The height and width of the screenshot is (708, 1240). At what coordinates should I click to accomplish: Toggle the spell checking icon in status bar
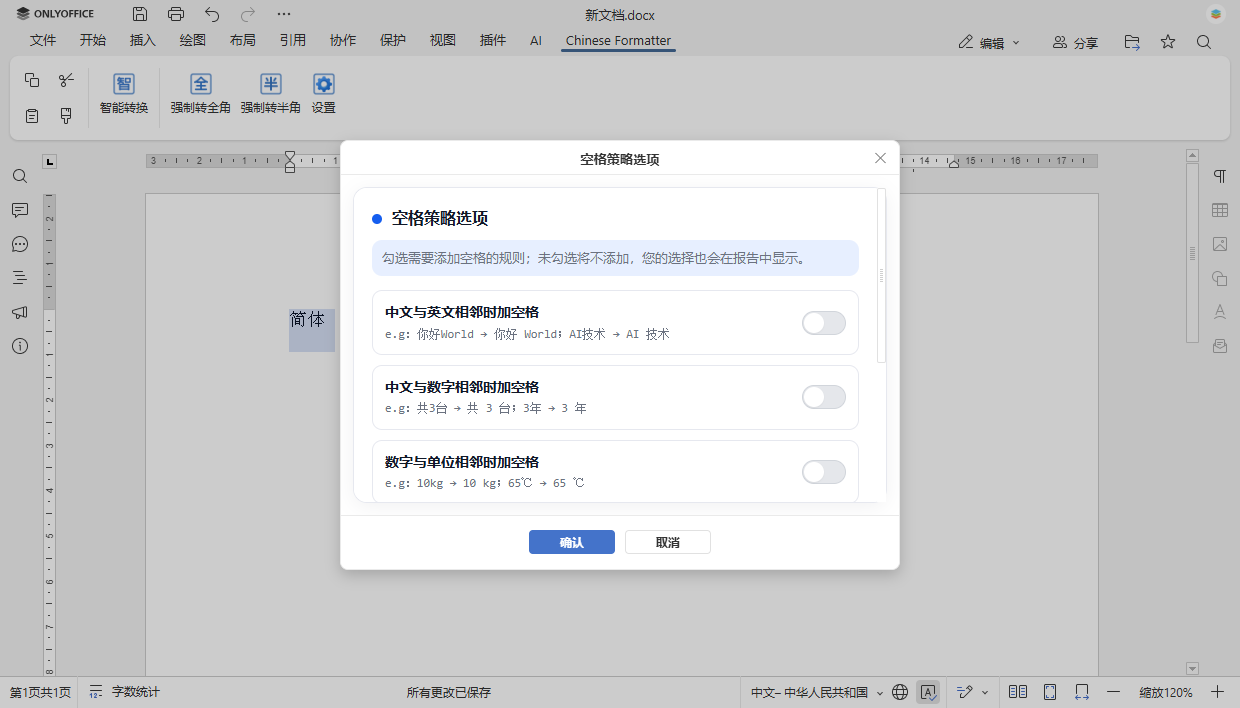(929, 692)
